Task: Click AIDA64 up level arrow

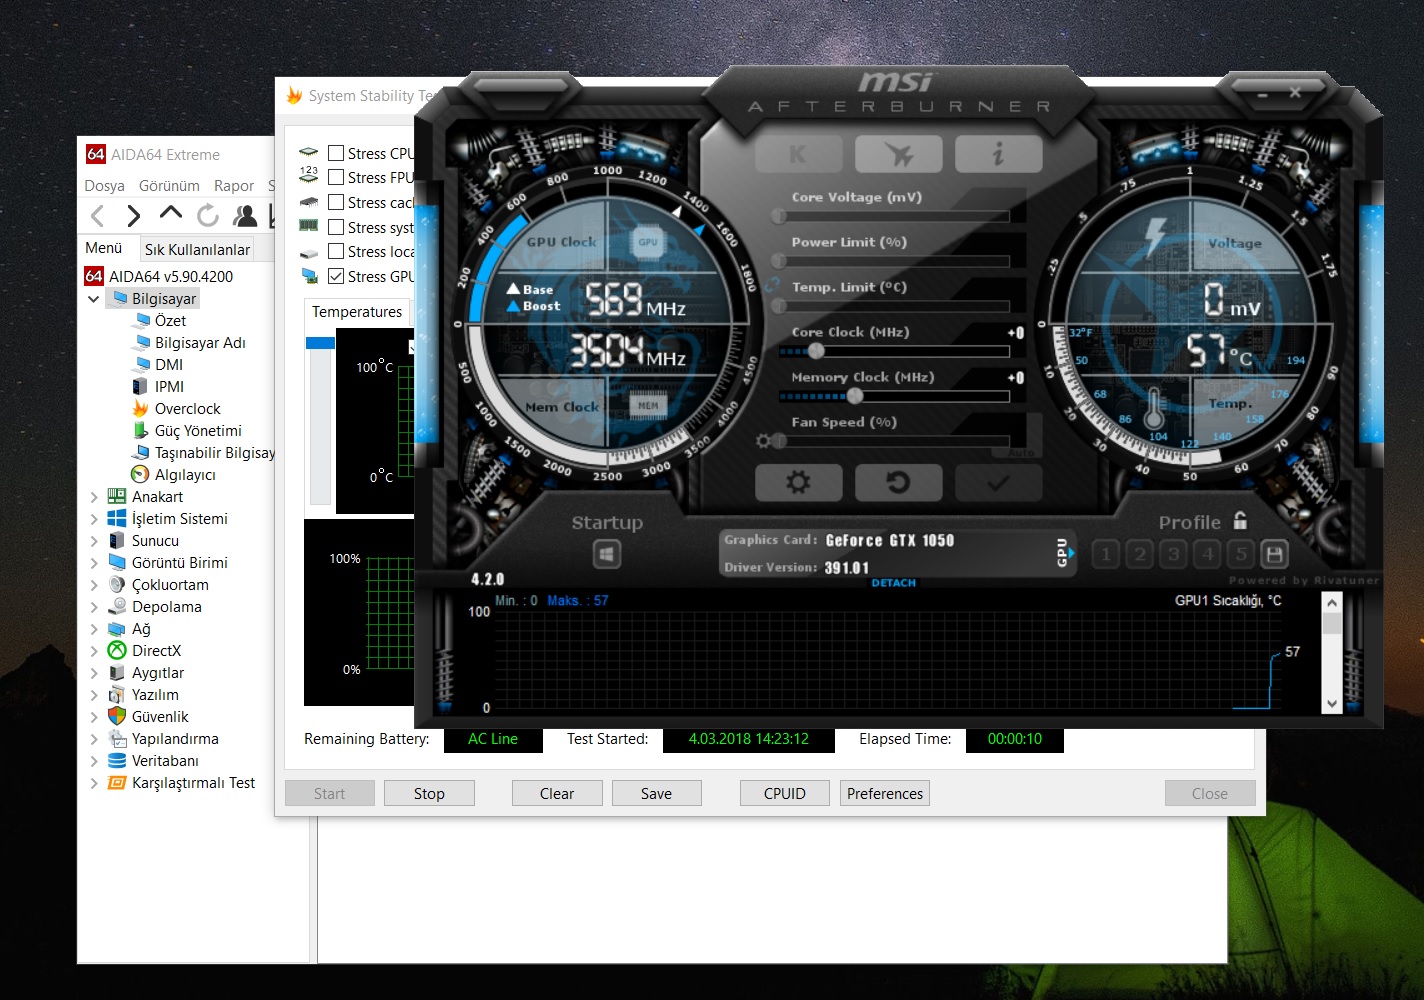Action: point(171,213)
